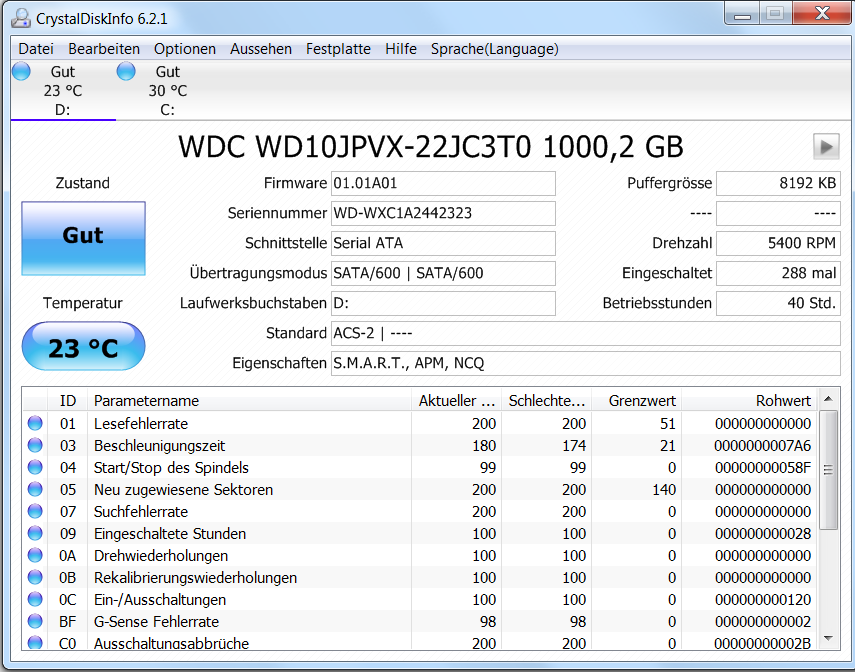Click status dot for Suchfehlerrate row
855x672 pixels.
pyautogui.click(x=35, y=511)
